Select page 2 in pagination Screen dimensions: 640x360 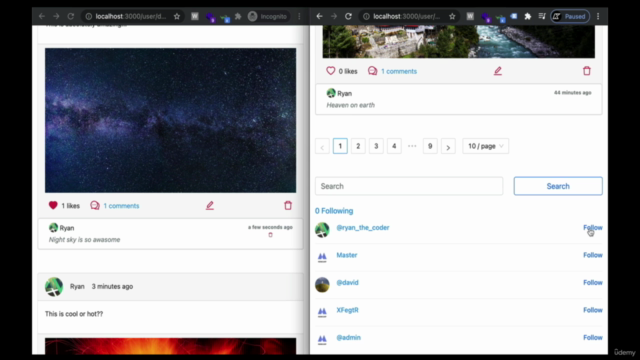tap(358, 146)
